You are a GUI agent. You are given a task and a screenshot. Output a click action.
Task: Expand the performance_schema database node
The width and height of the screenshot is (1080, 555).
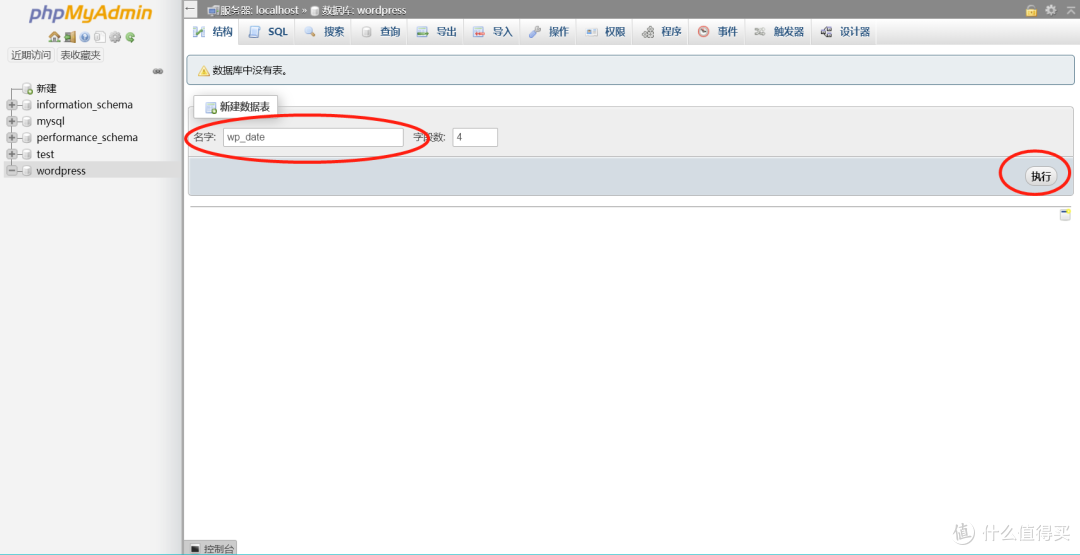[x=11, y=138]
